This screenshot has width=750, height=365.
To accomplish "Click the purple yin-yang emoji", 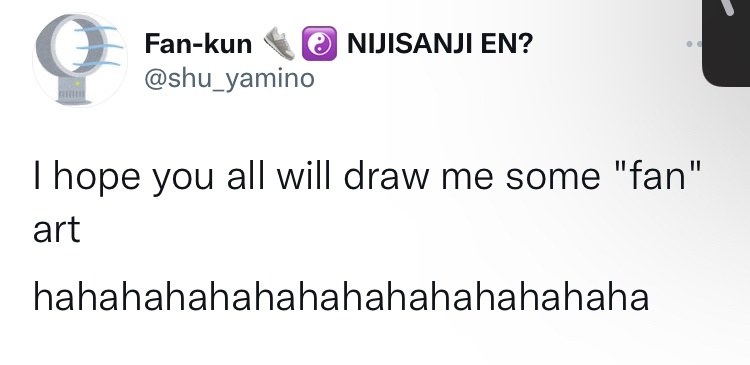I will pos(319,44).
